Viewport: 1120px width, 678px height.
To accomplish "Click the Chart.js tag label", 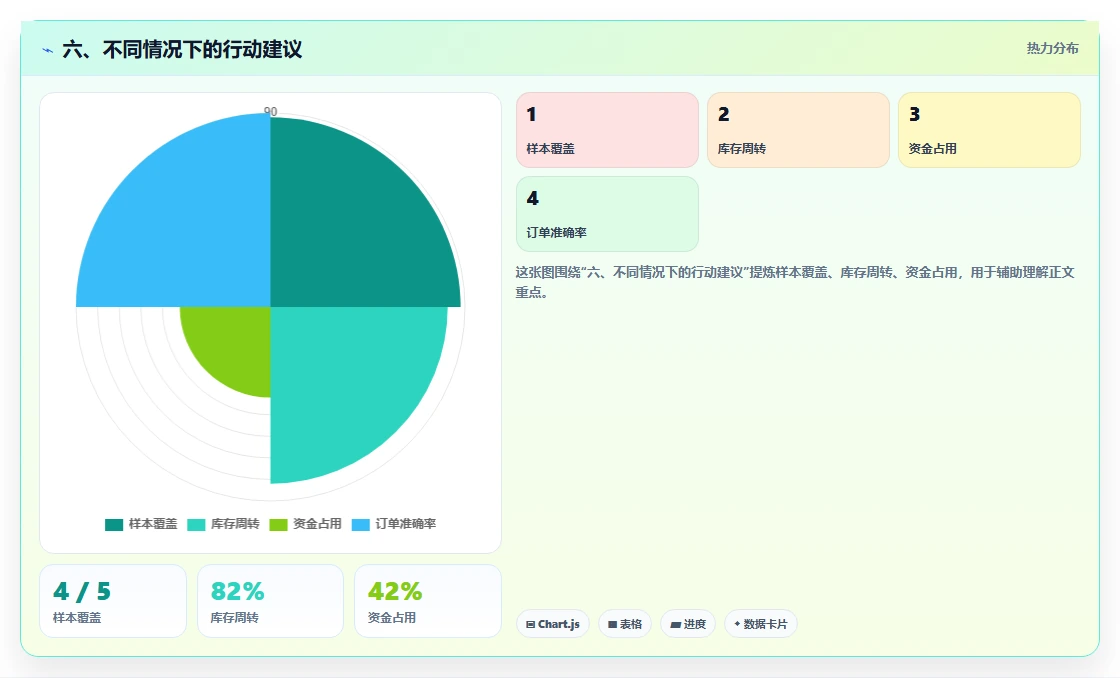I will 559,624.
